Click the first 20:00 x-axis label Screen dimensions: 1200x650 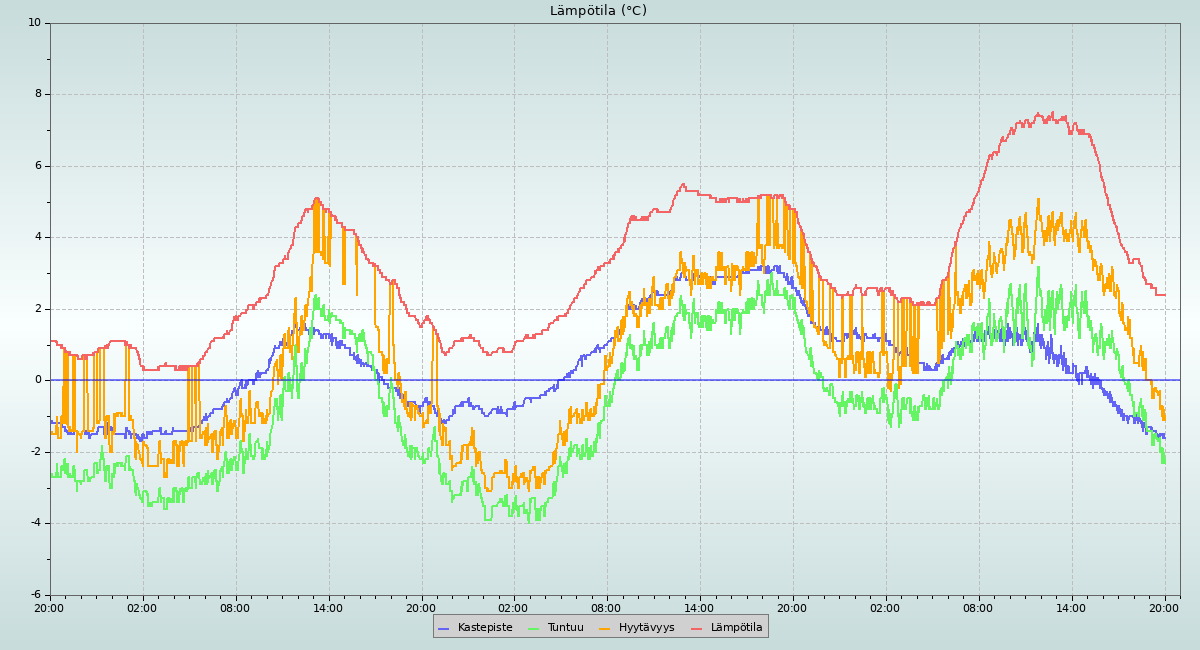click(x=50, y=607)
